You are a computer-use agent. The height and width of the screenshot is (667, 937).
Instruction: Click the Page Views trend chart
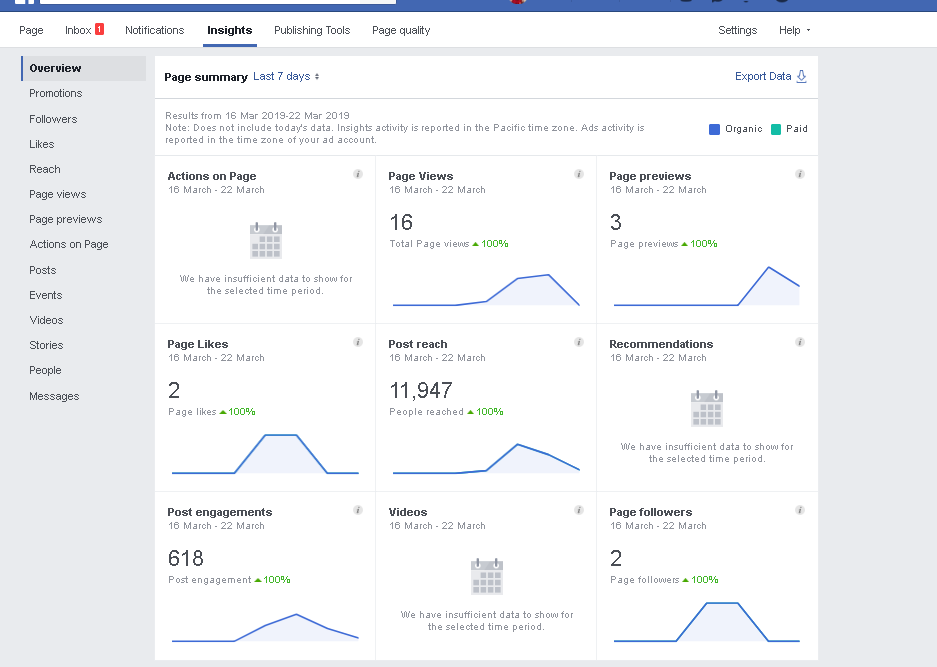(486, 290)
